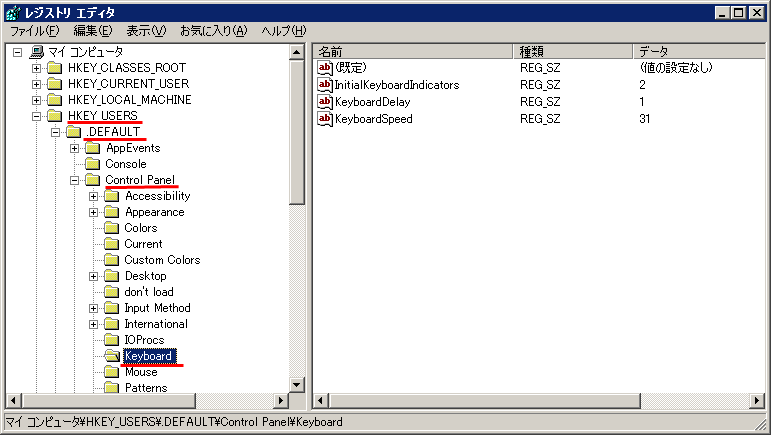Expand the Accessibility key node

tap(93, 196)
